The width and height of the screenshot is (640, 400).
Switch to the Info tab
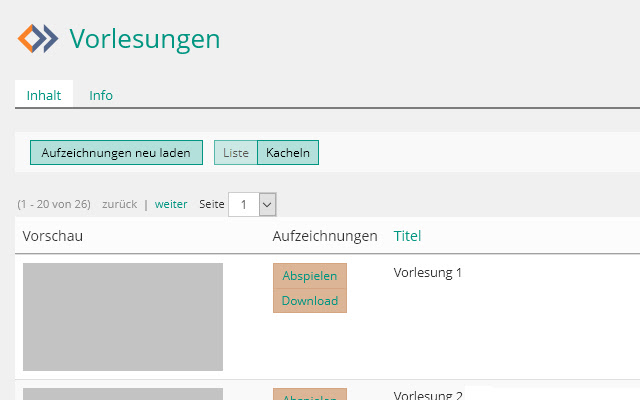tap(101, 95)
